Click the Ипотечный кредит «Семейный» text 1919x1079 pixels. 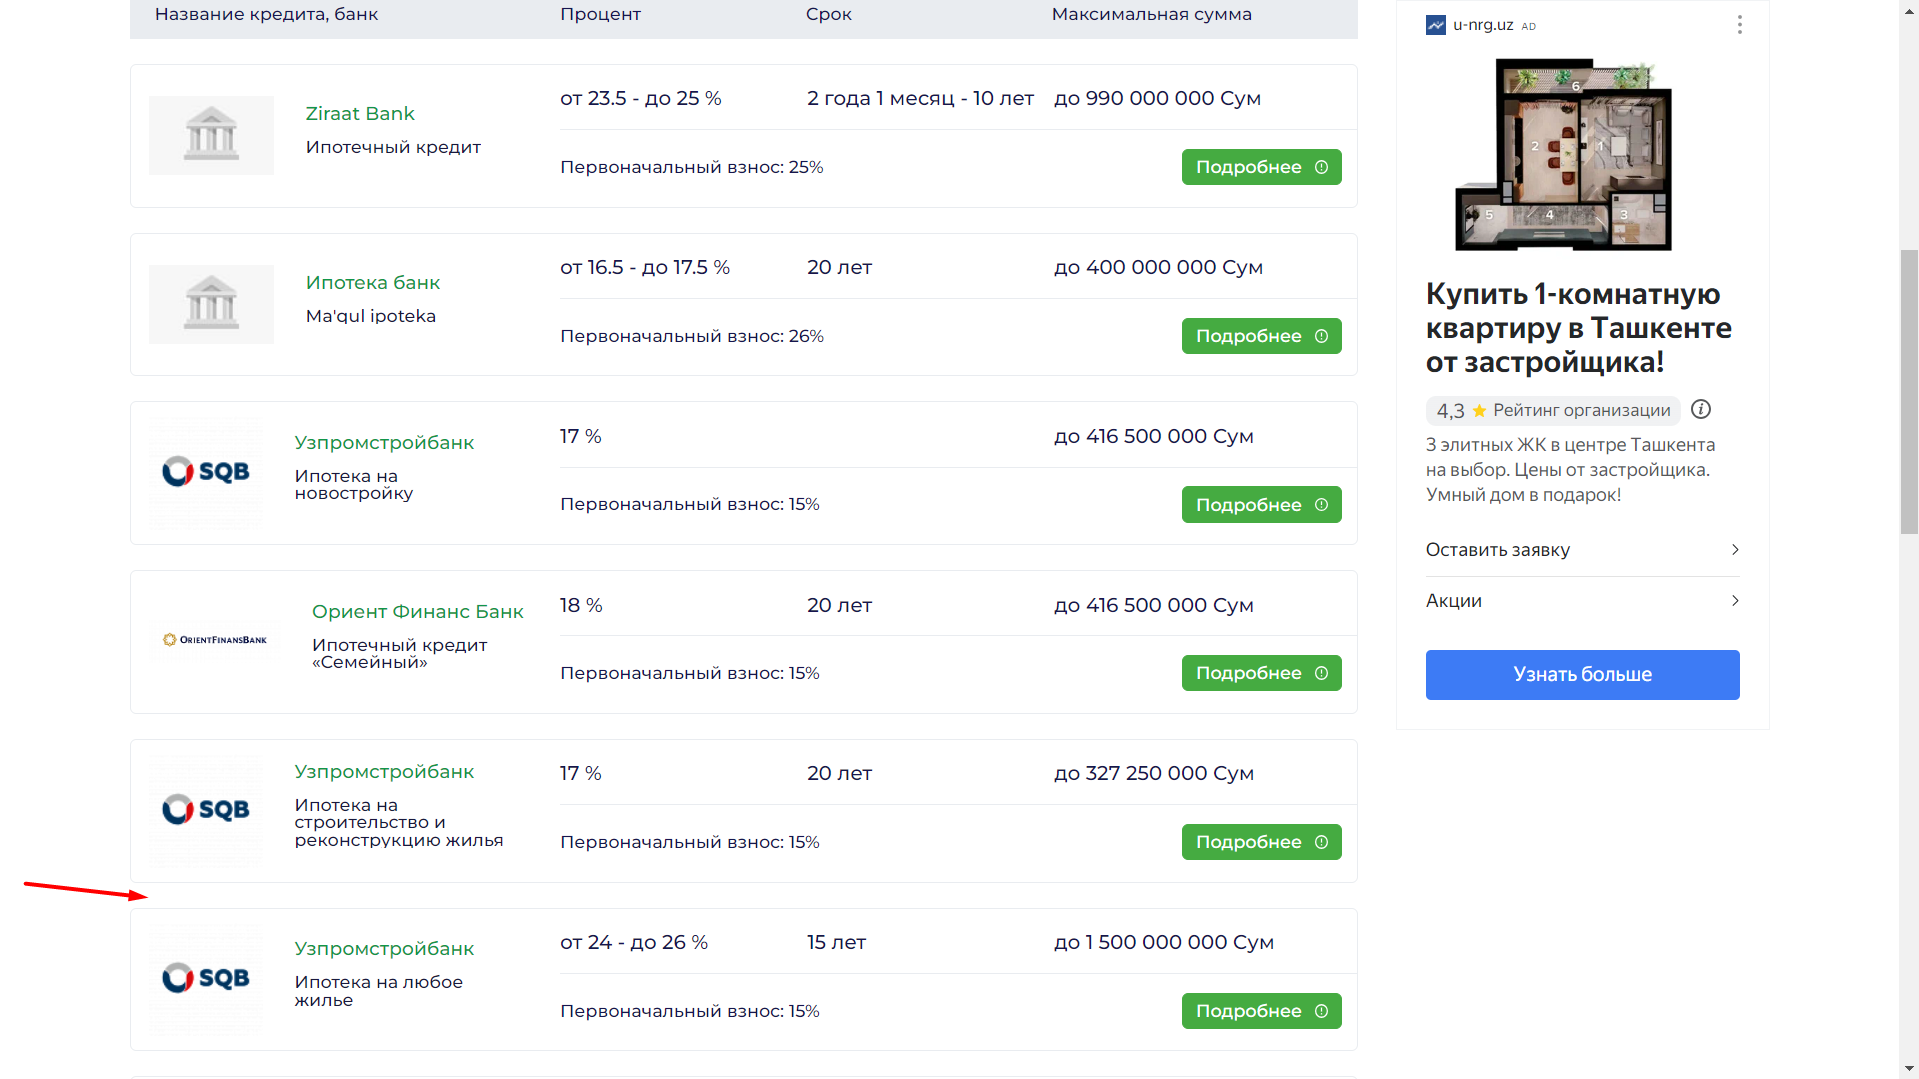click(x=399, y=653)
